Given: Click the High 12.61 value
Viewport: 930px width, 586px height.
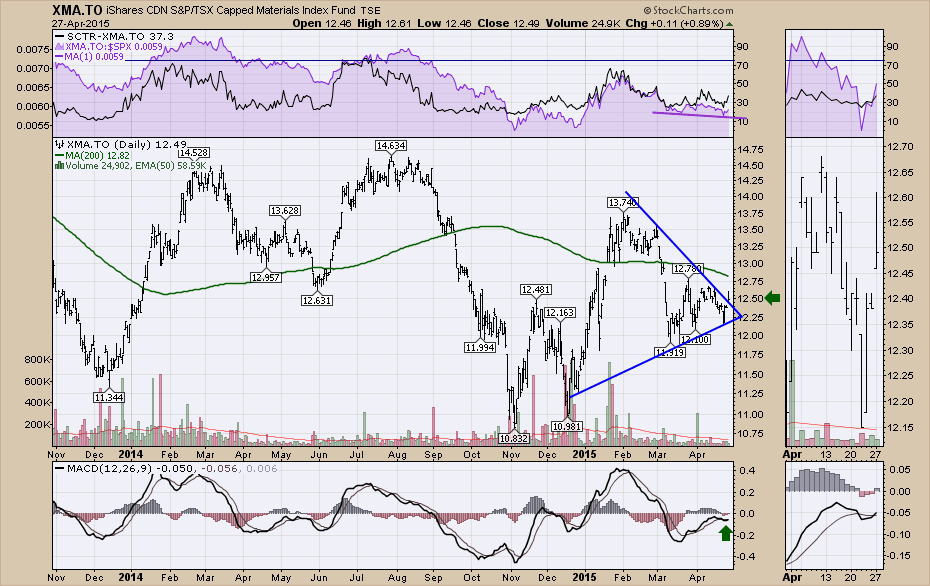Looking at the screenshot, I should tap(383, 23).
